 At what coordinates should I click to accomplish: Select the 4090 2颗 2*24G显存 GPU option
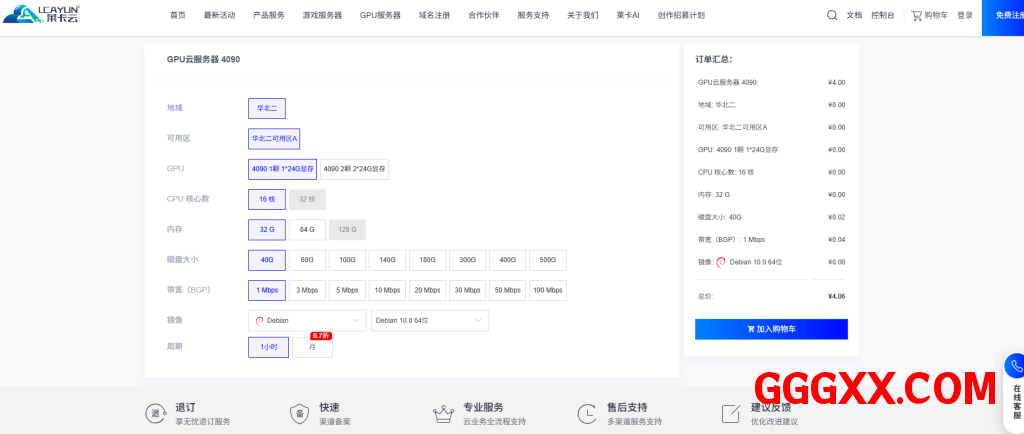tap(354, 169)
